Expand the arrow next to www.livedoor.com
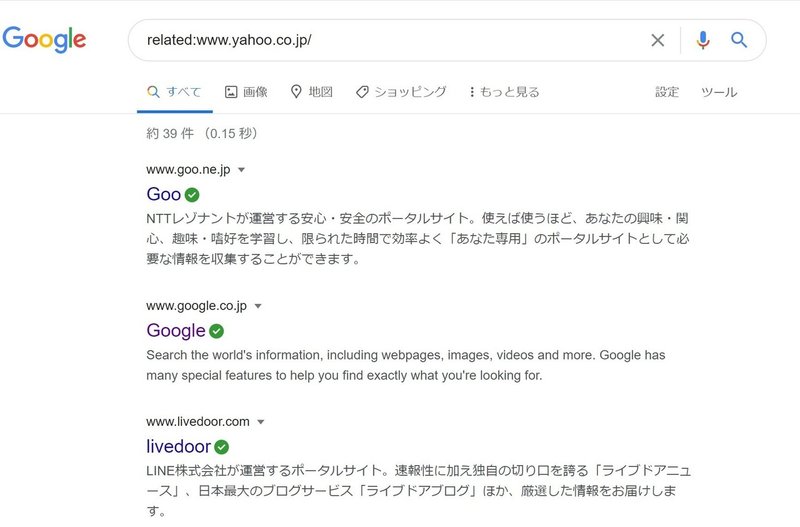The width and height of the screenshot is (800, 527). (261, 422)
